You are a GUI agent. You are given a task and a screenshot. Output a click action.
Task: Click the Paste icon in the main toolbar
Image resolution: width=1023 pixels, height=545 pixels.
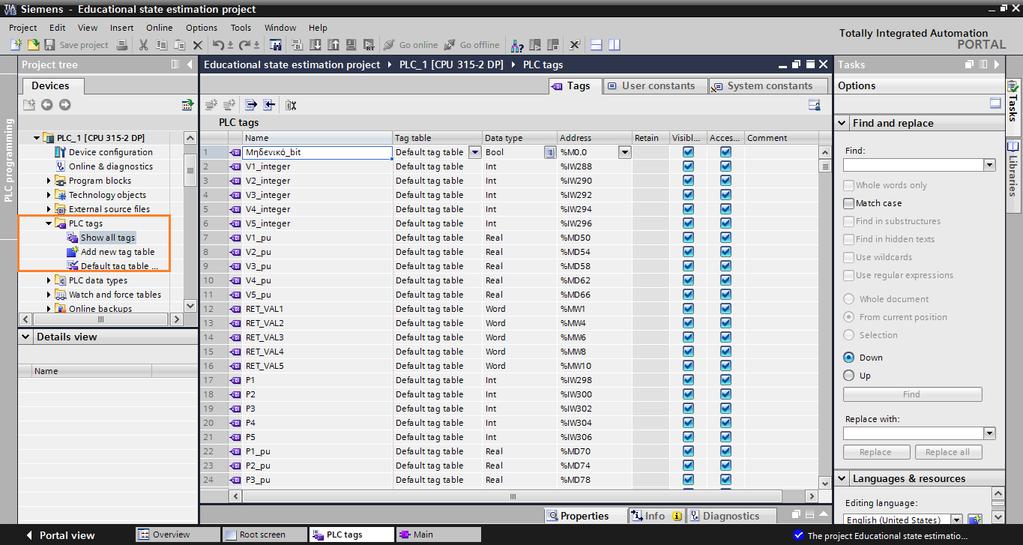(x=181, y=45)
